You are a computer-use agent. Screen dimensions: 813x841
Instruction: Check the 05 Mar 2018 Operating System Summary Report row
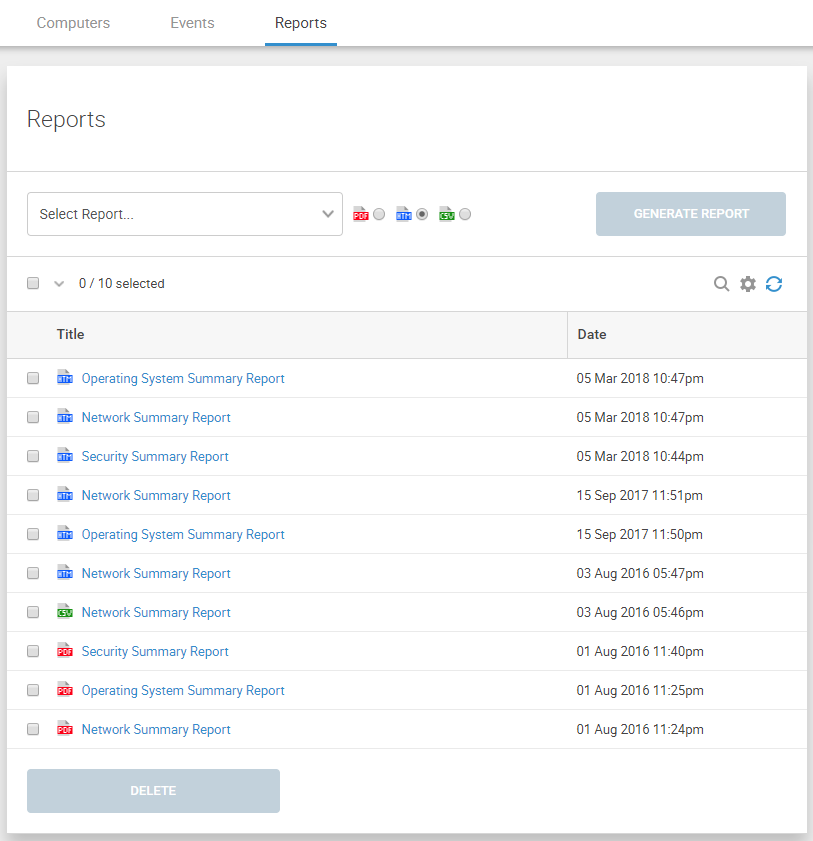[33, 378]
